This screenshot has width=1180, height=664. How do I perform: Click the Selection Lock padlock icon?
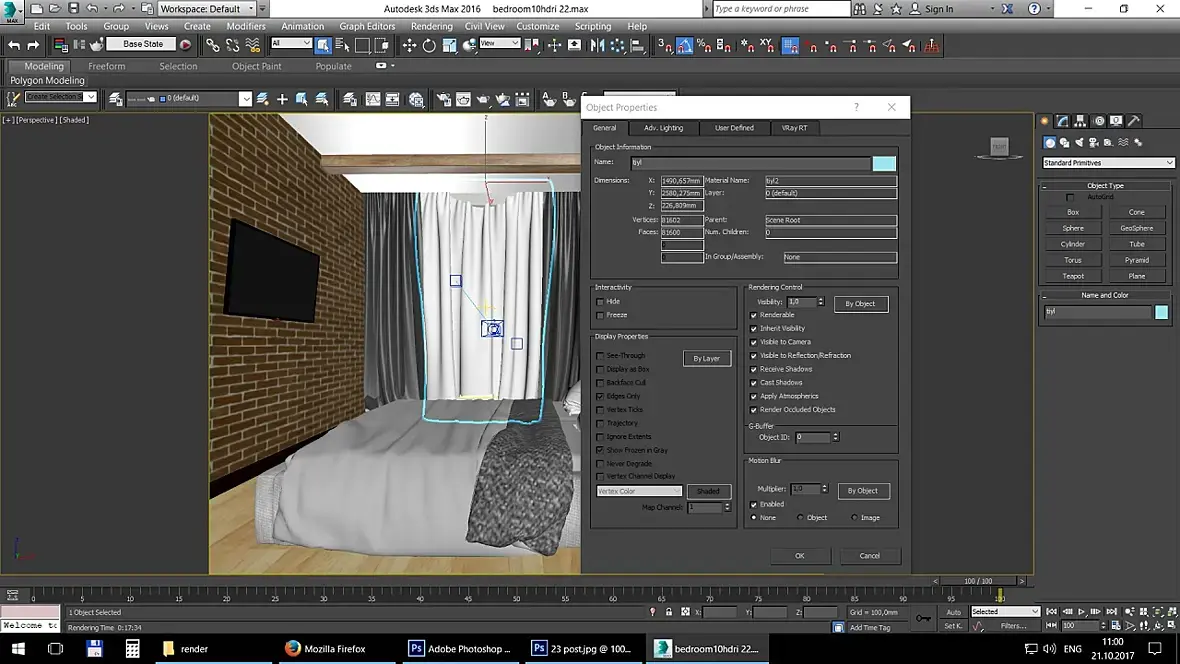coord(668,612)
